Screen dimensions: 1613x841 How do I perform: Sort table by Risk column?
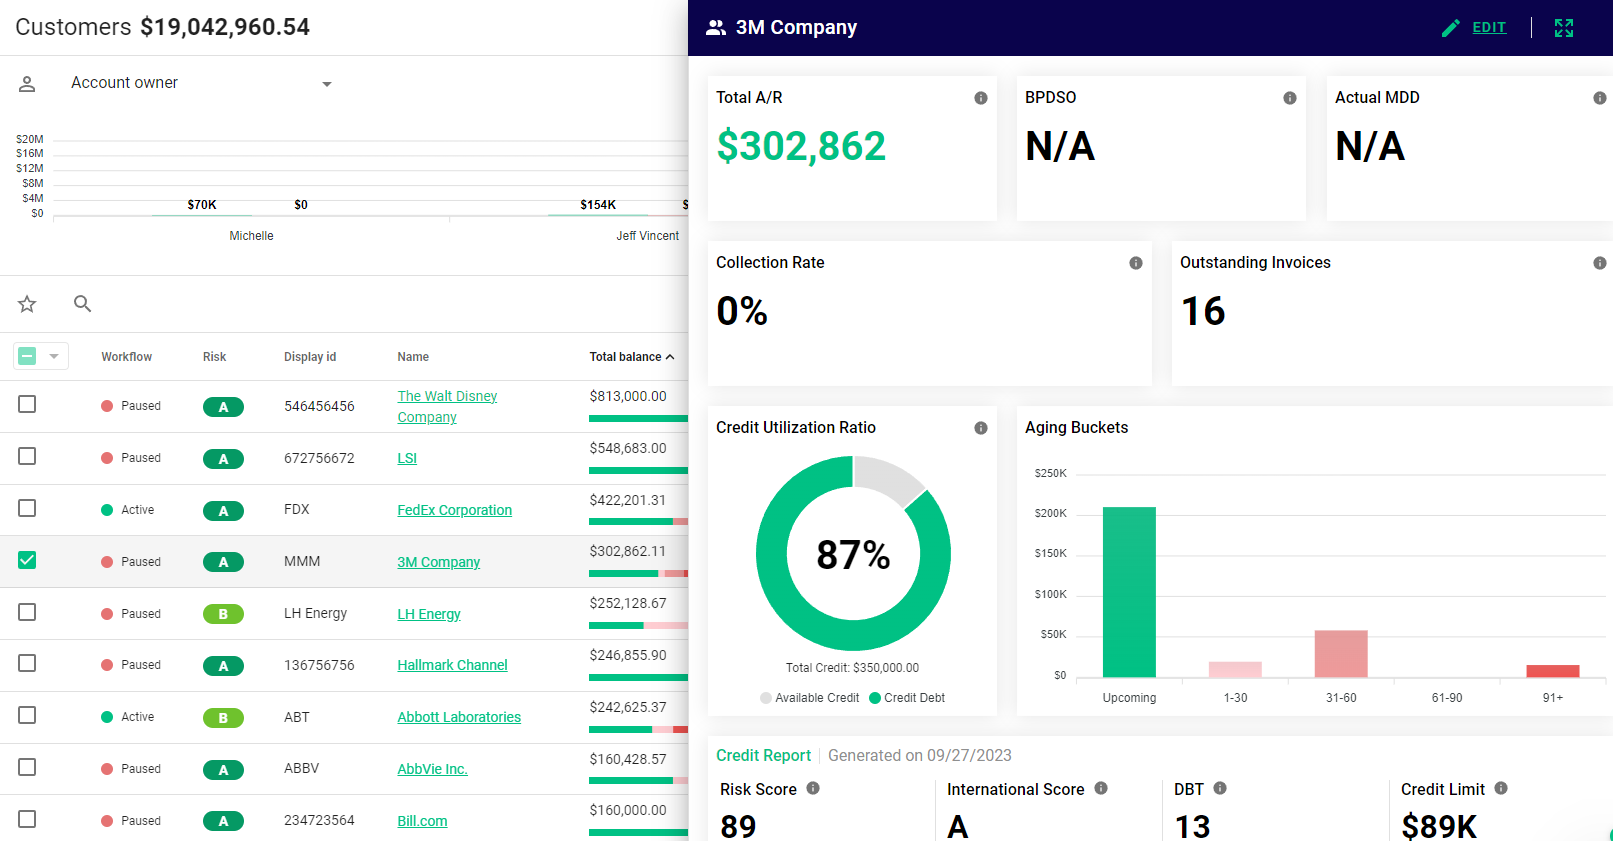click(x=215, y=357)
